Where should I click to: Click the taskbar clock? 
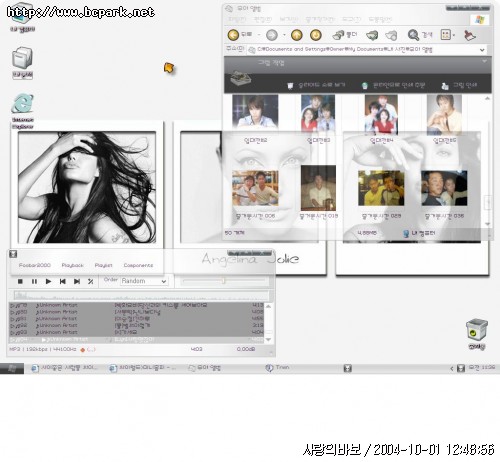(x=482, y=368)
